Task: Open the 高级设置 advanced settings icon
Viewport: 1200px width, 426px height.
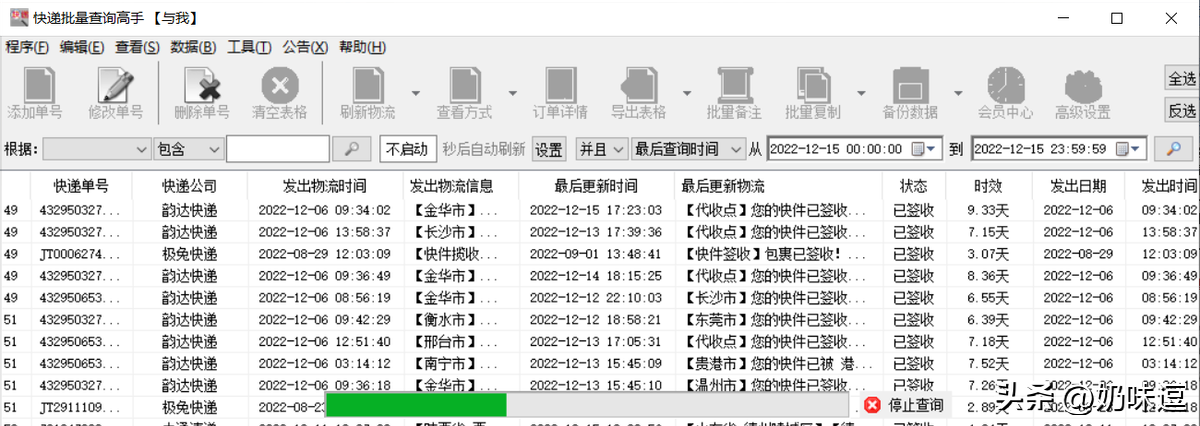Action: [x=1083, y=86]
